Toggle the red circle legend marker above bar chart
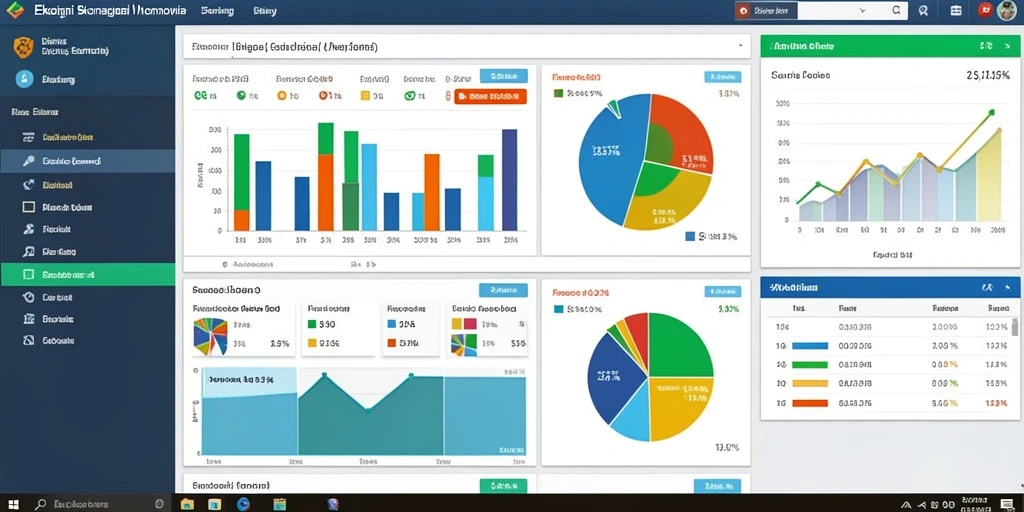This screenshot has height=512, width=1024. (x=323, y=95)
